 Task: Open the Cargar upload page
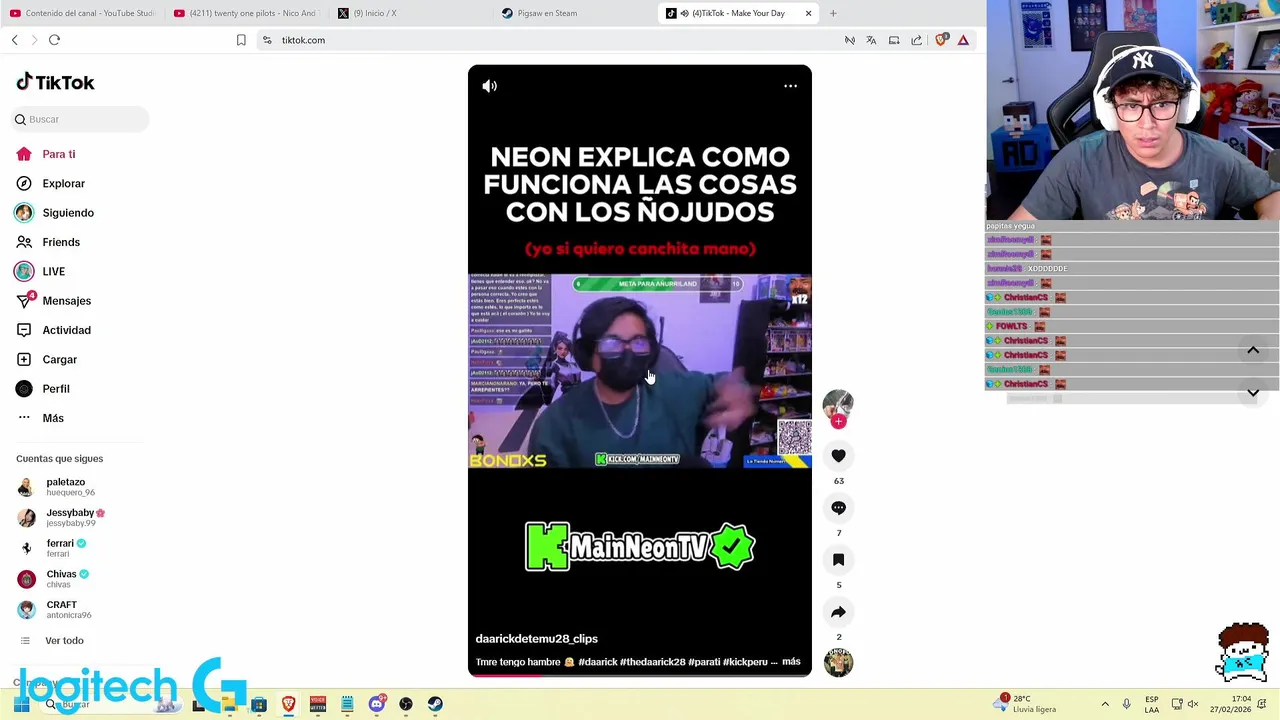click(59, 360)
